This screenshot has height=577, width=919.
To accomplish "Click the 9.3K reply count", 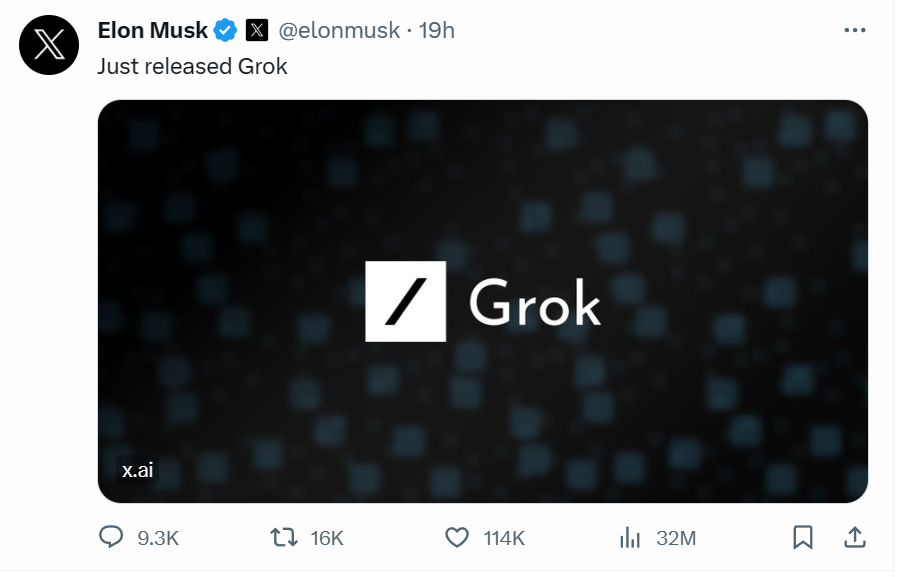I will point(158,538).
